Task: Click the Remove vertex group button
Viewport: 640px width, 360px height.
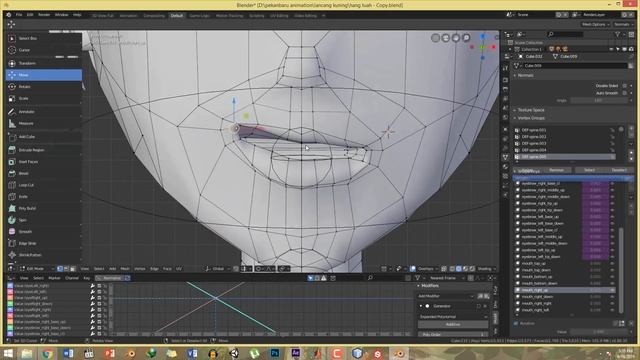Action: click(x=556, y=170)
